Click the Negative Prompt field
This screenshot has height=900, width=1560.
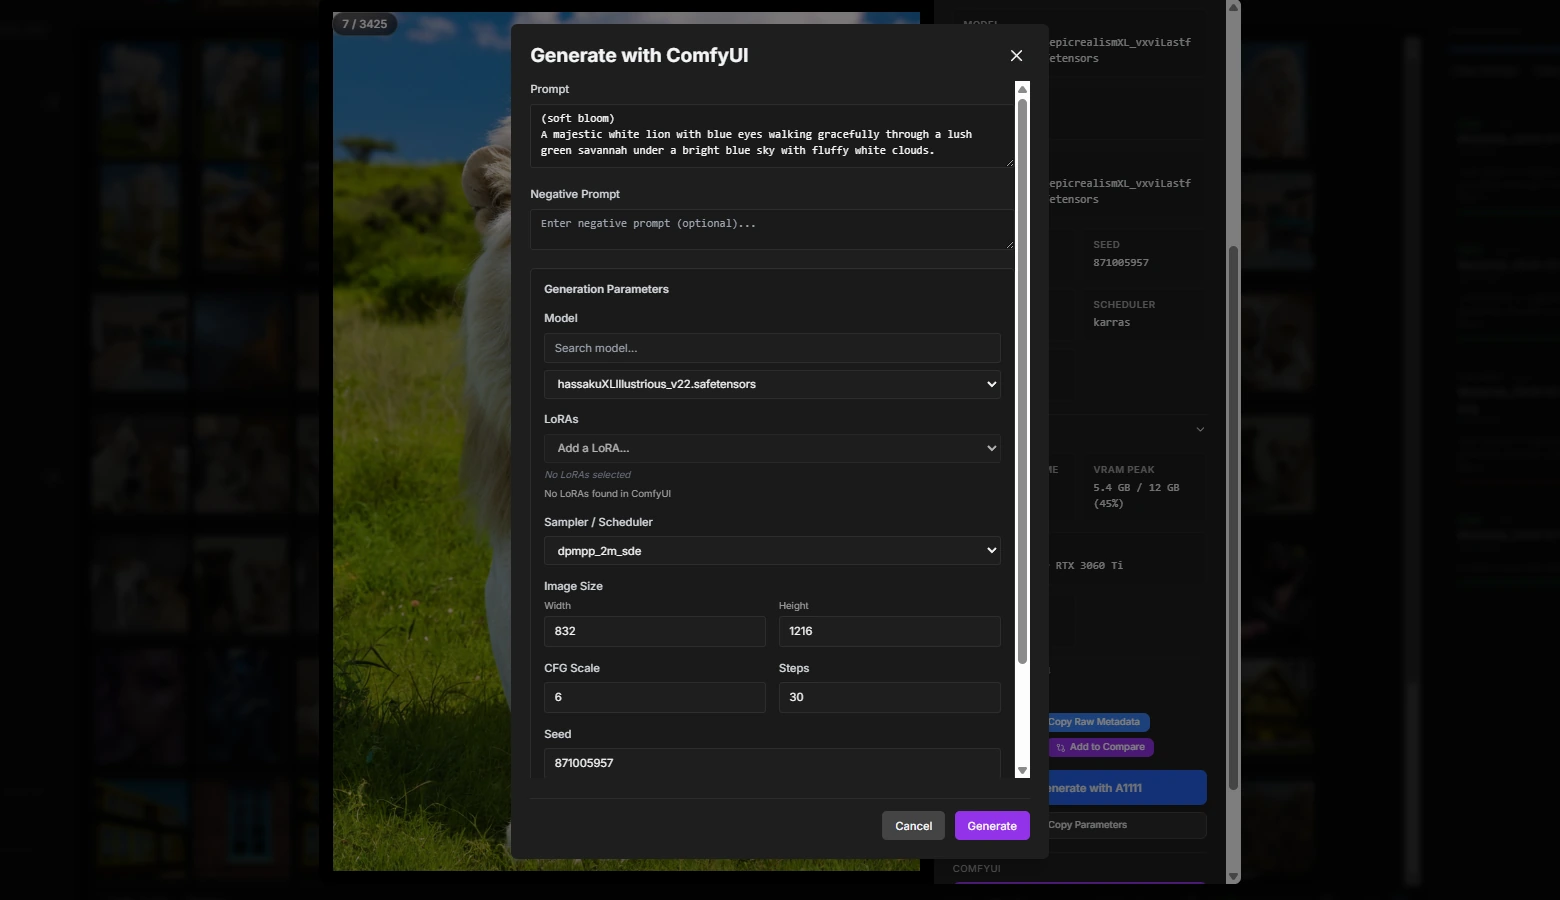pos(771,229)
